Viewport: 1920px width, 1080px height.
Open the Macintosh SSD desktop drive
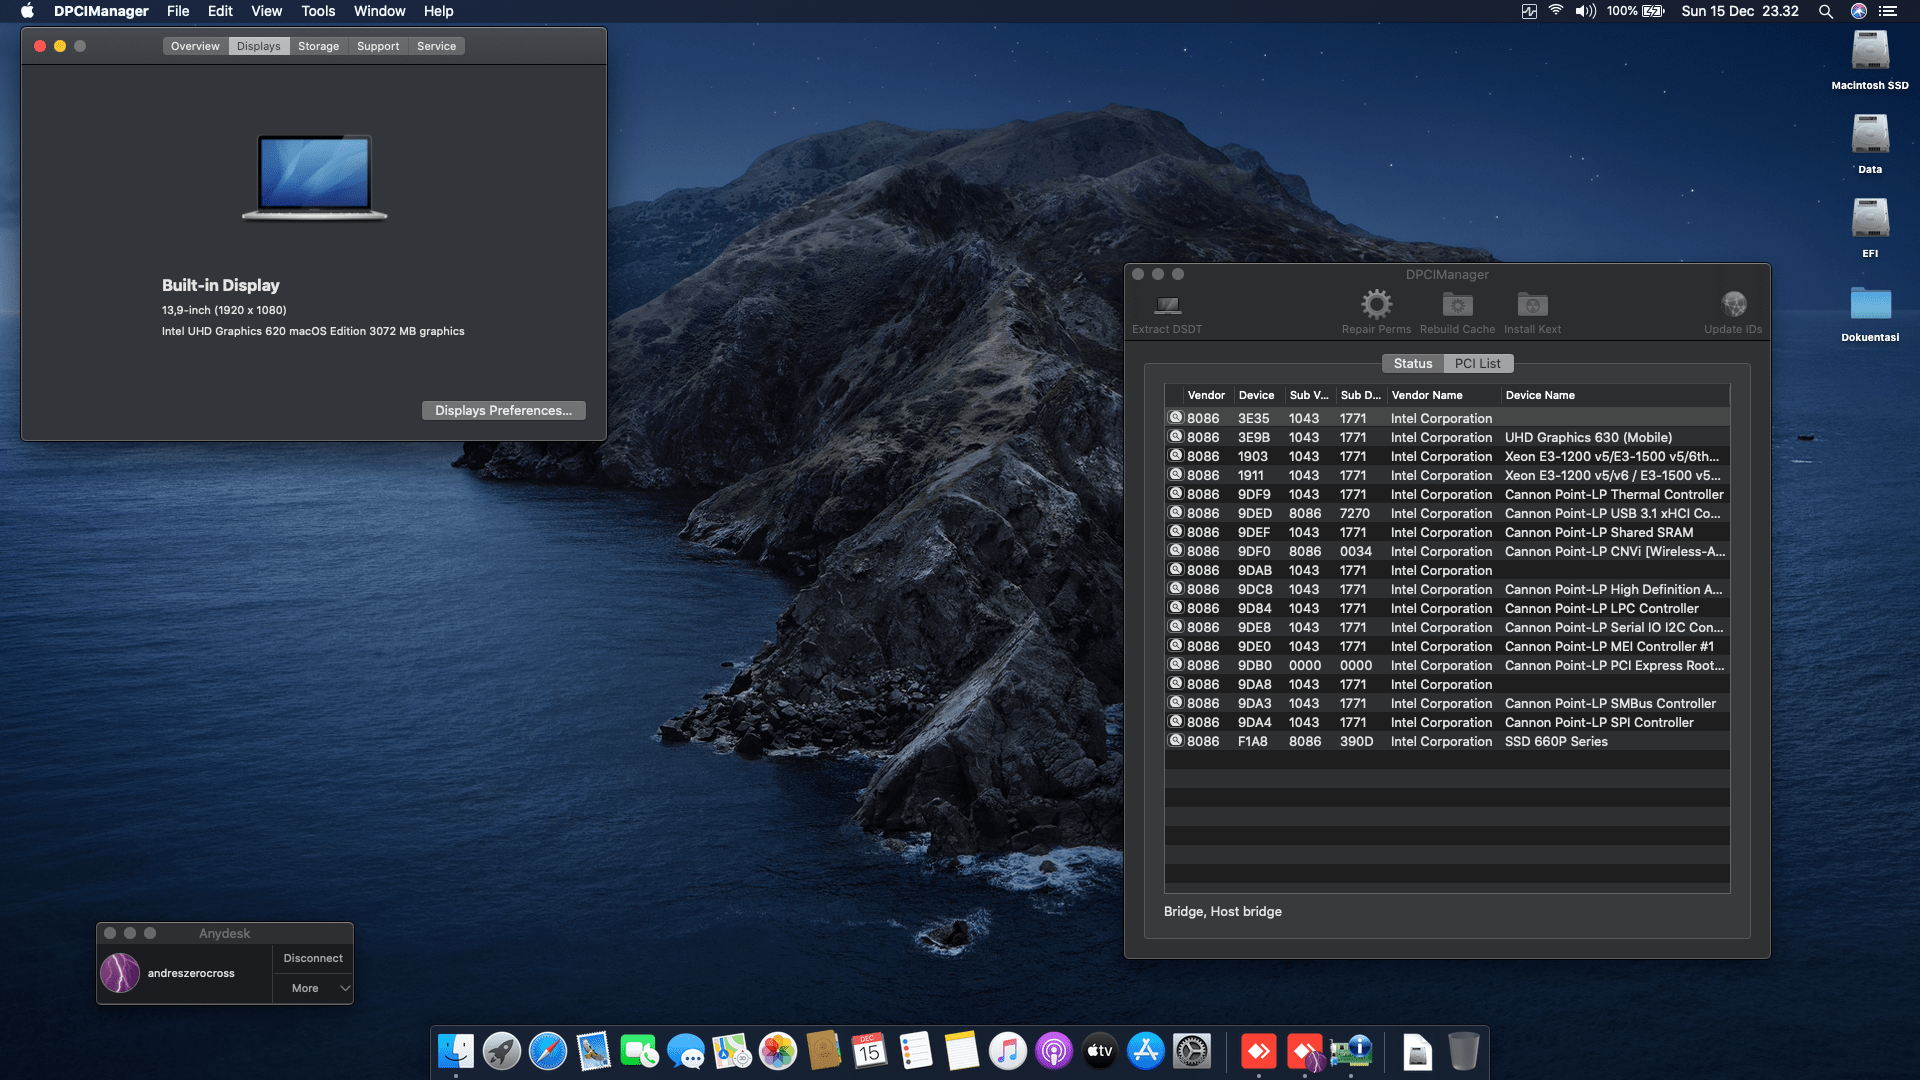[1869, 60]
